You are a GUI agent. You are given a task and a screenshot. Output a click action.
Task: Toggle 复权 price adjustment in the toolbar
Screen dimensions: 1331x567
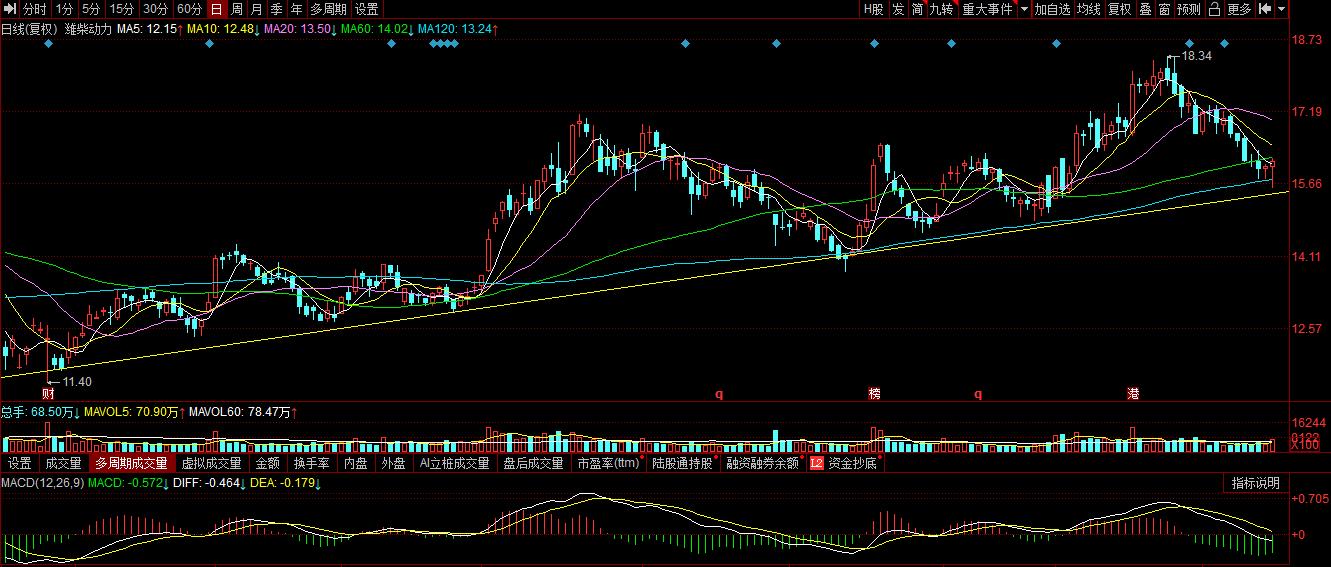point(1119,9)
